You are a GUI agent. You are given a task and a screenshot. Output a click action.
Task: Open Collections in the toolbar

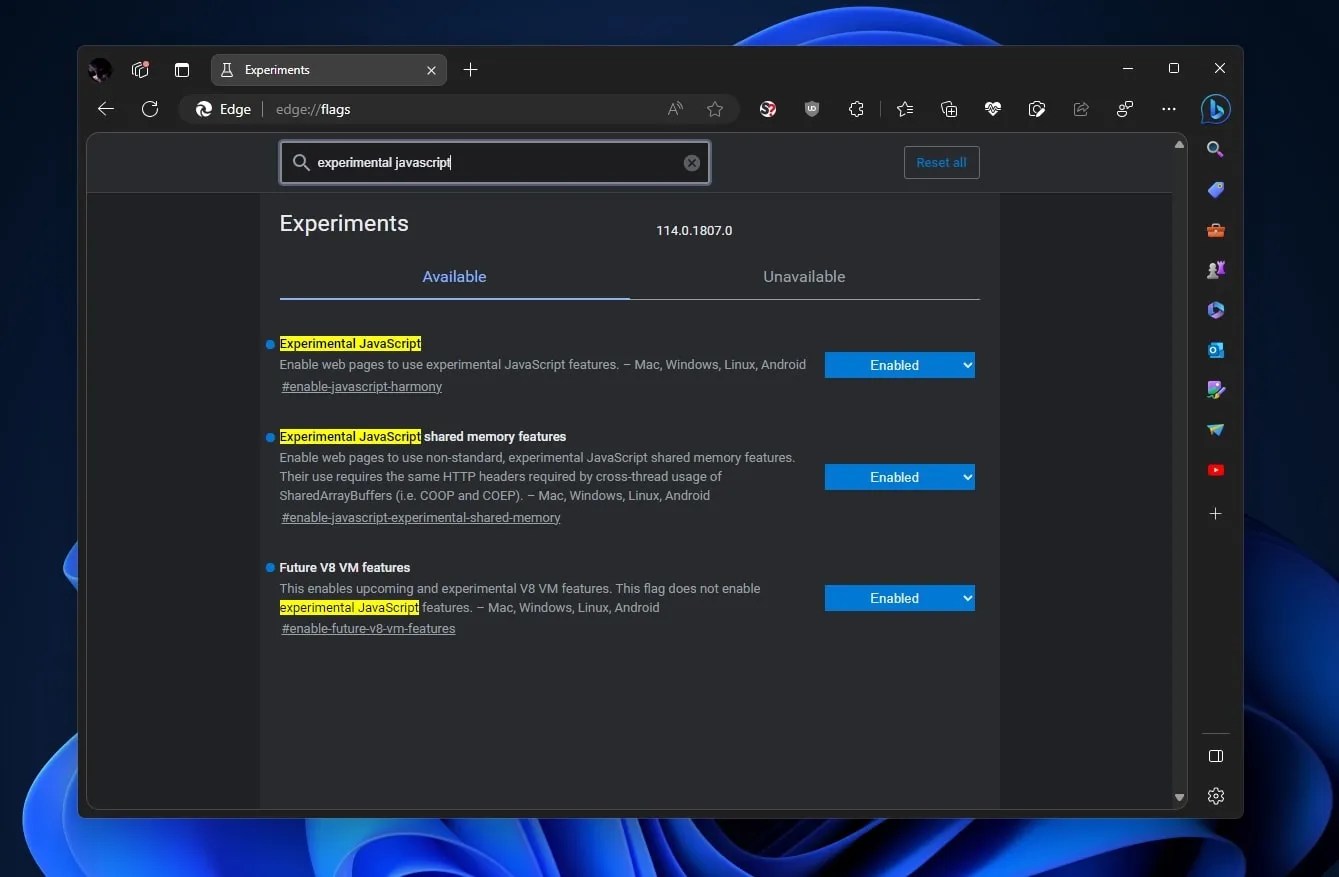coord(948,109)
